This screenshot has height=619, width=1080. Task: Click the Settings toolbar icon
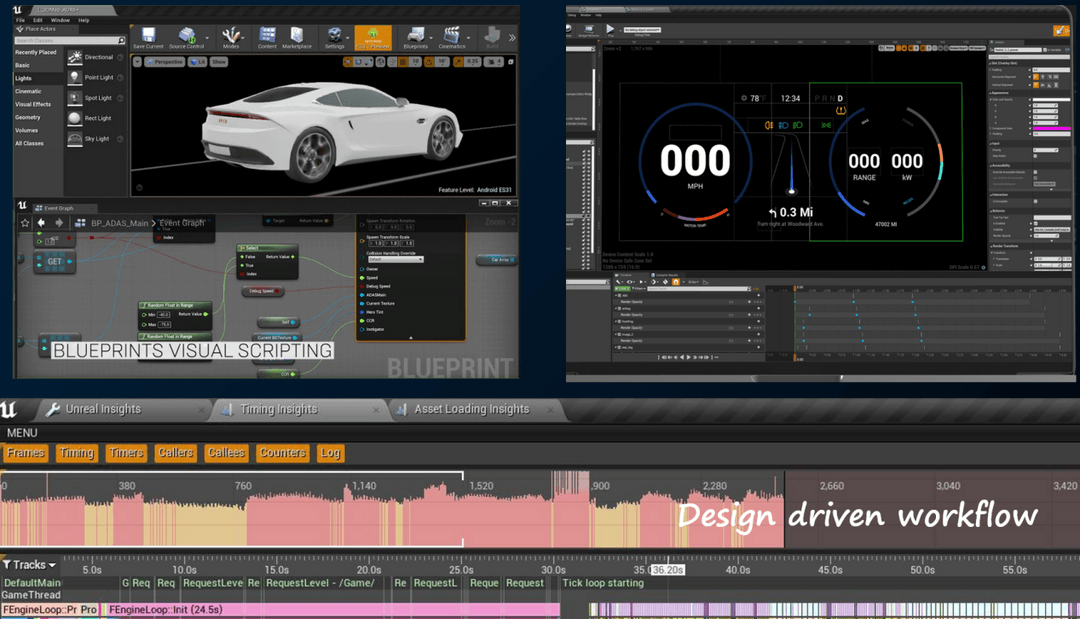coord(335,37)
